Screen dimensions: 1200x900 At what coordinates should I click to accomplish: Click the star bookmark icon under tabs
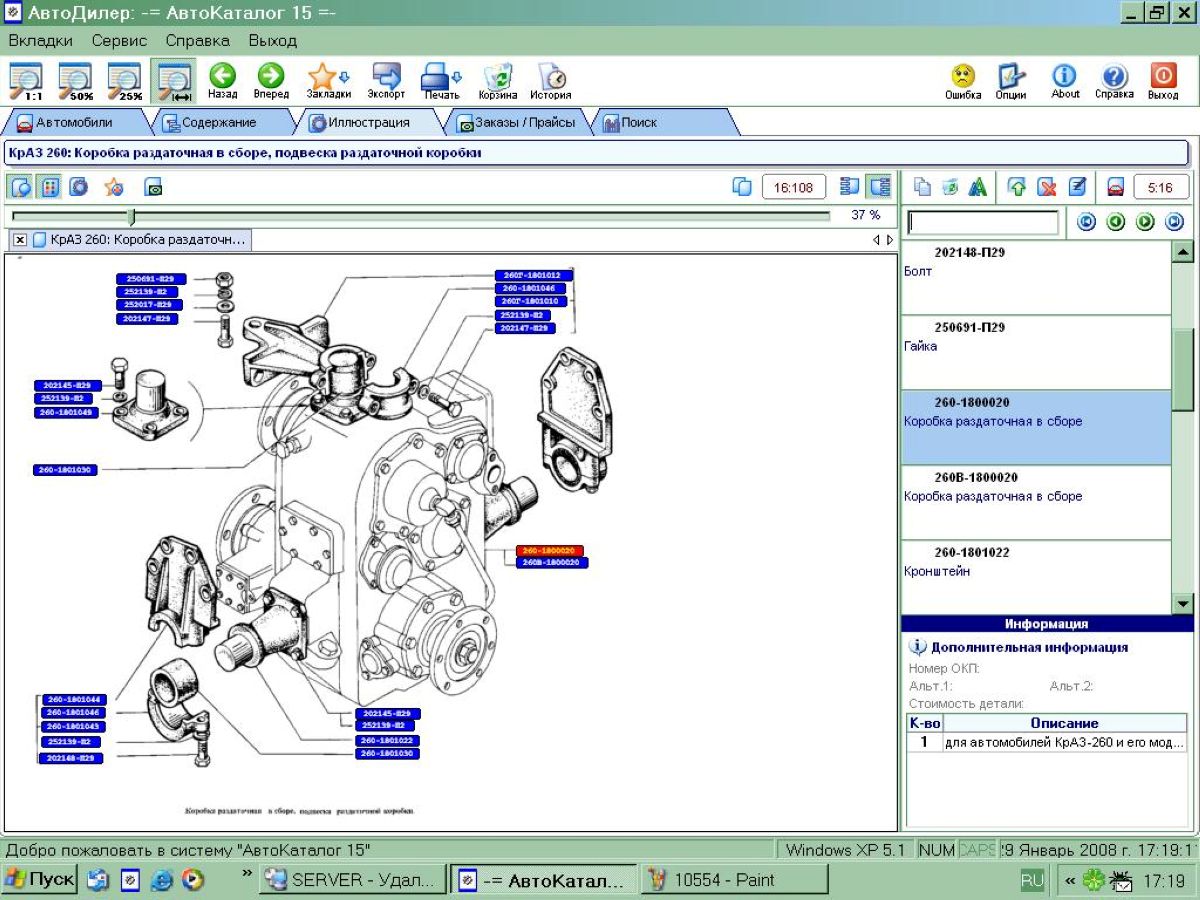114,187
